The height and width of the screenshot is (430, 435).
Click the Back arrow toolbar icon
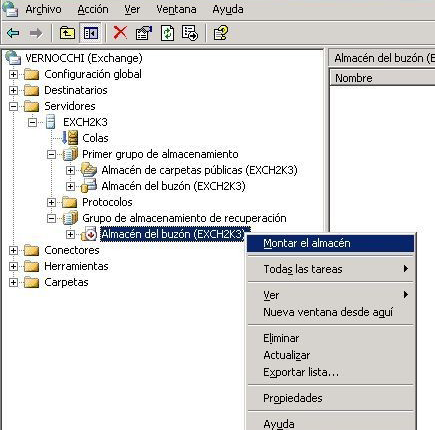14,33
